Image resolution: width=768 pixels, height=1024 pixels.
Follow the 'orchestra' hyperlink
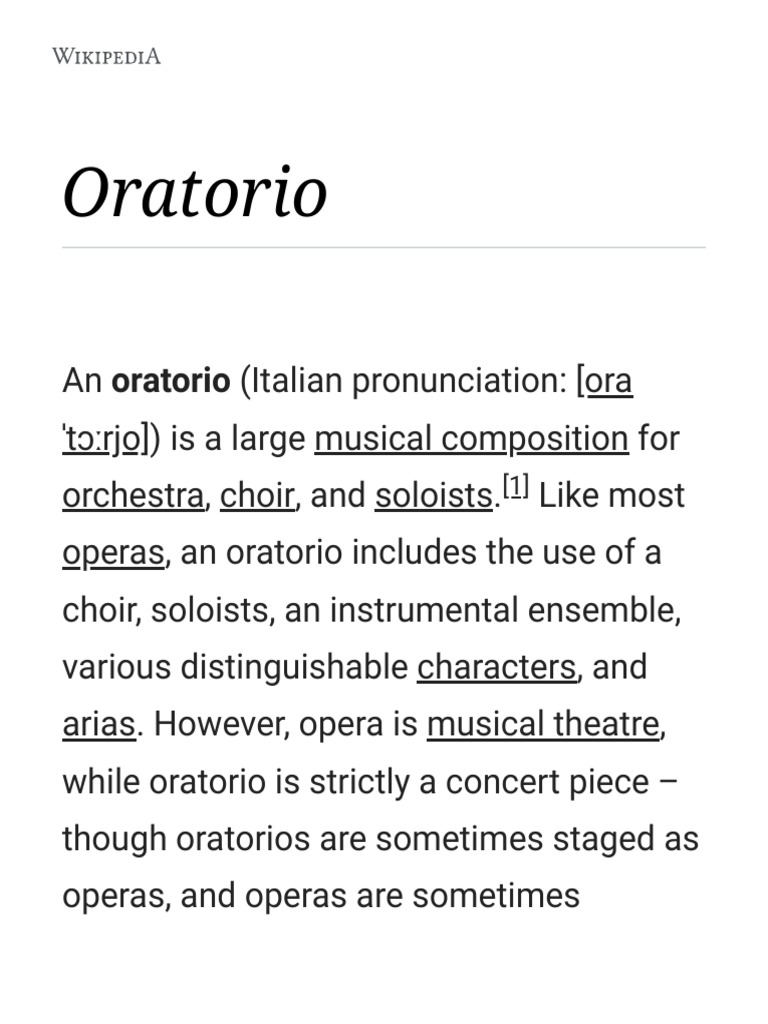click(x=132, y=496)
